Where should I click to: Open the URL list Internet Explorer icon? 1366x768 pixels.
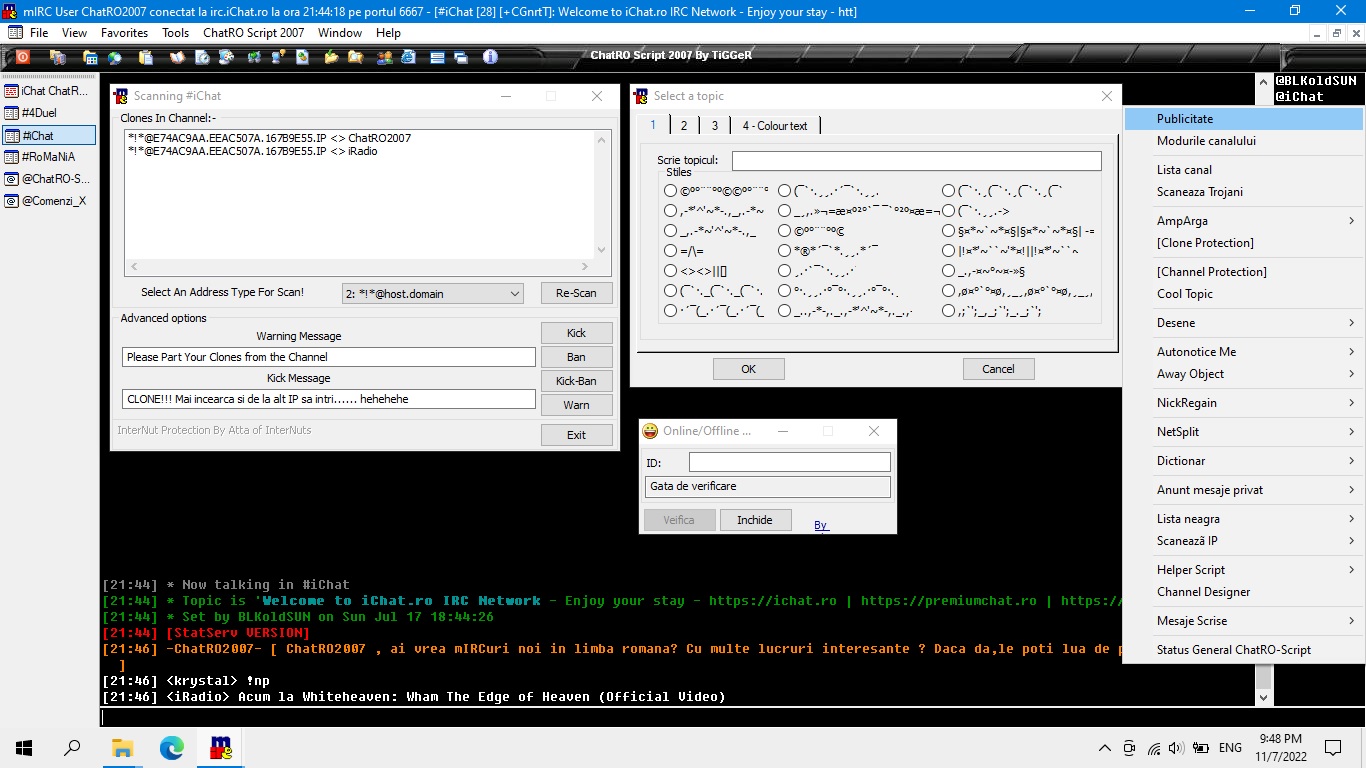point(408,57)
